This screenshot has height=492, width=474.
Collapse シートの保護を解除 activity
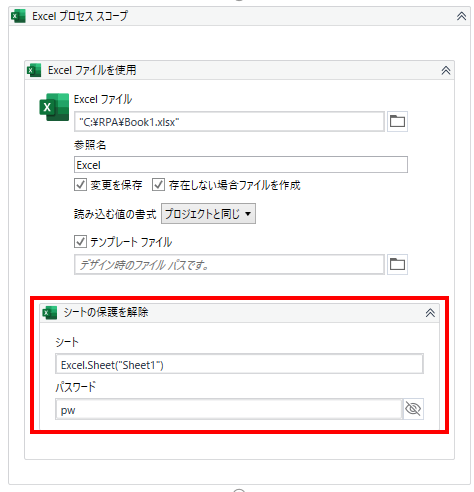[x=430, y=313]
